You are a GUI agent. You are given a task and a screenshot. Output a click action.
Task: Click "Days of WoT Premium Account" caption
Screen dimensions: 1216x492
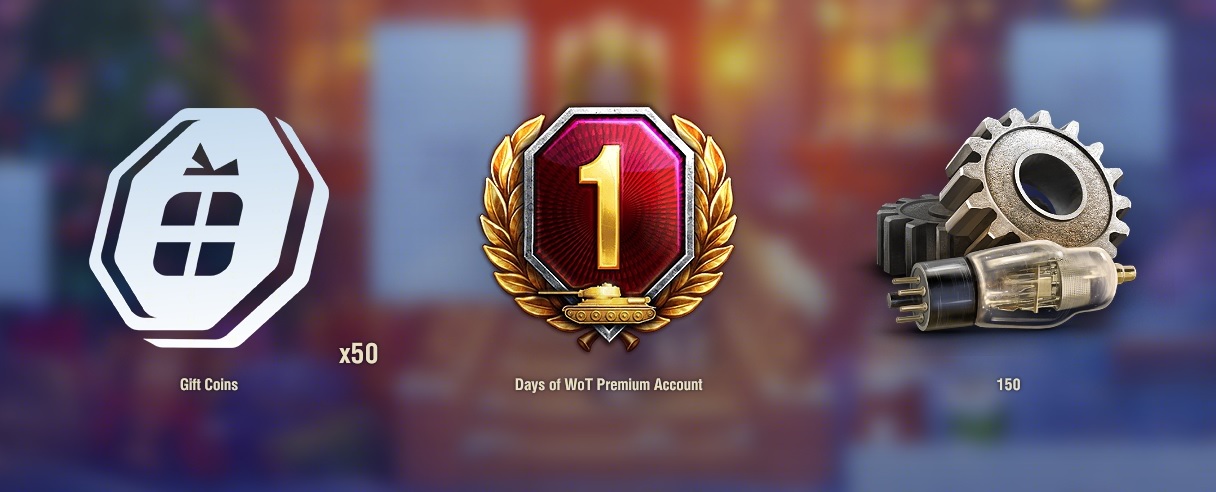tap(608, 384)
